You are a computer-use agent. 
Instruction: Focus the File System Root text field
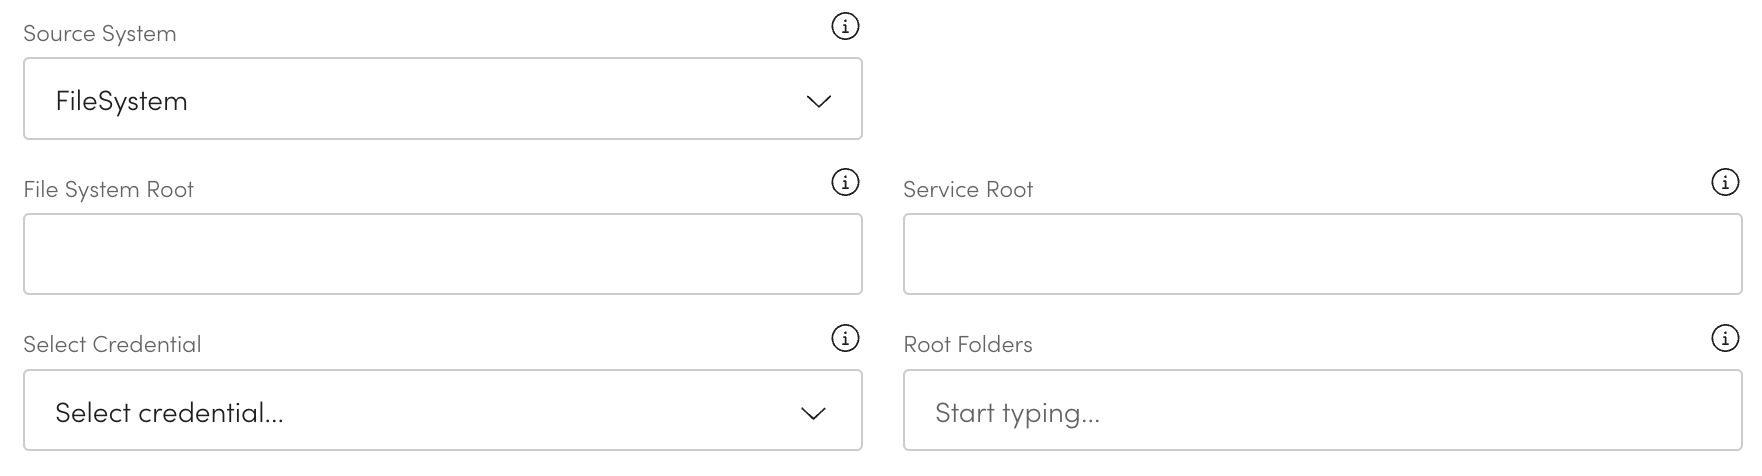pos(442,254)
